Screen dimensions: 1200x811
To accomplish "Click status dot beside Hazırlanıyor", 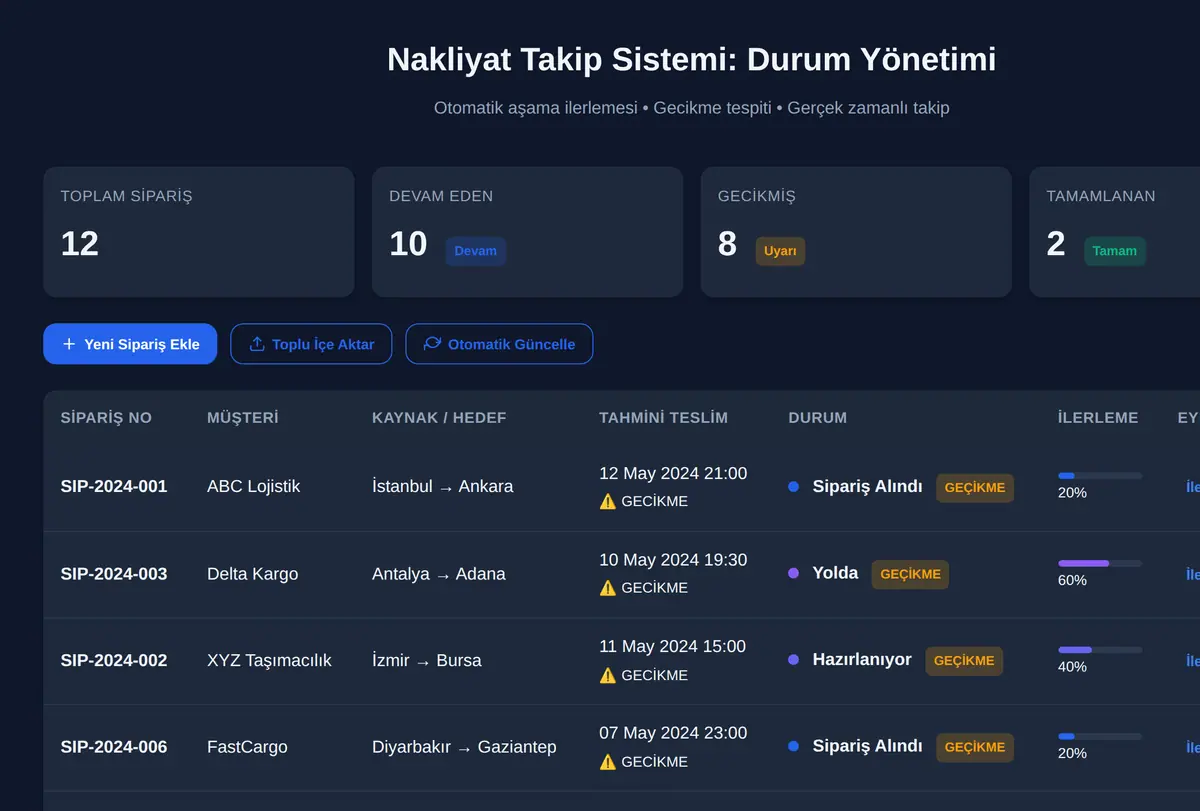I will 794,660.
